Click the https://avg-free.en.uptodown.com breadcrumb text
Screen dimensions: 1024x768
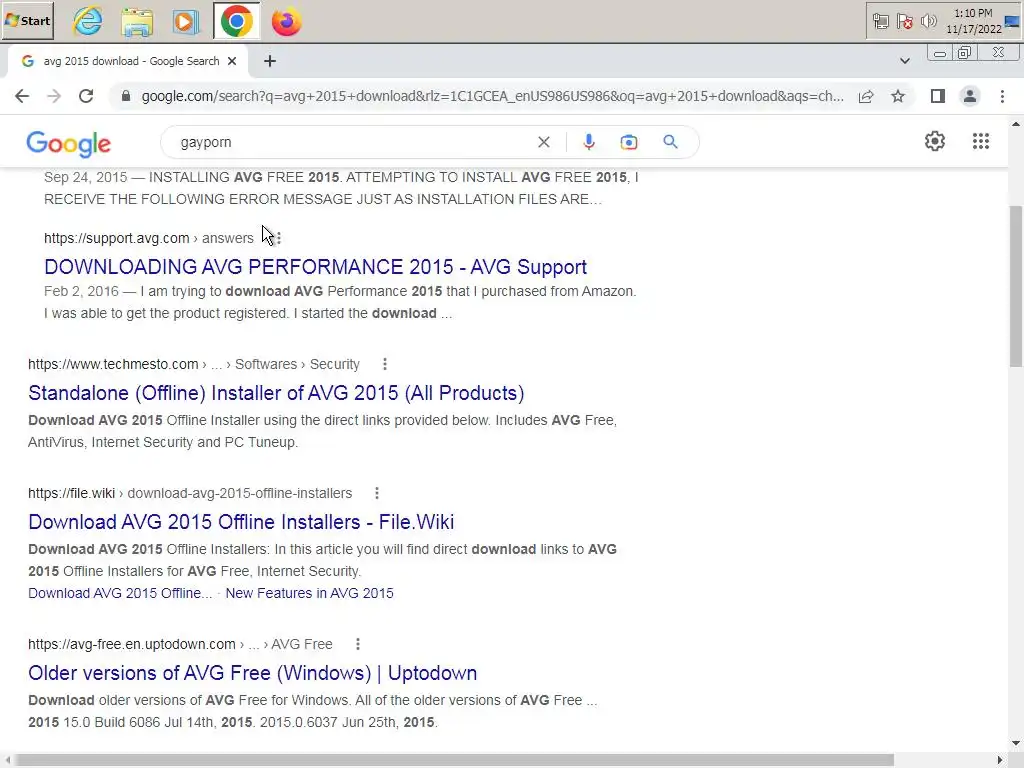[x=132, y=644]
